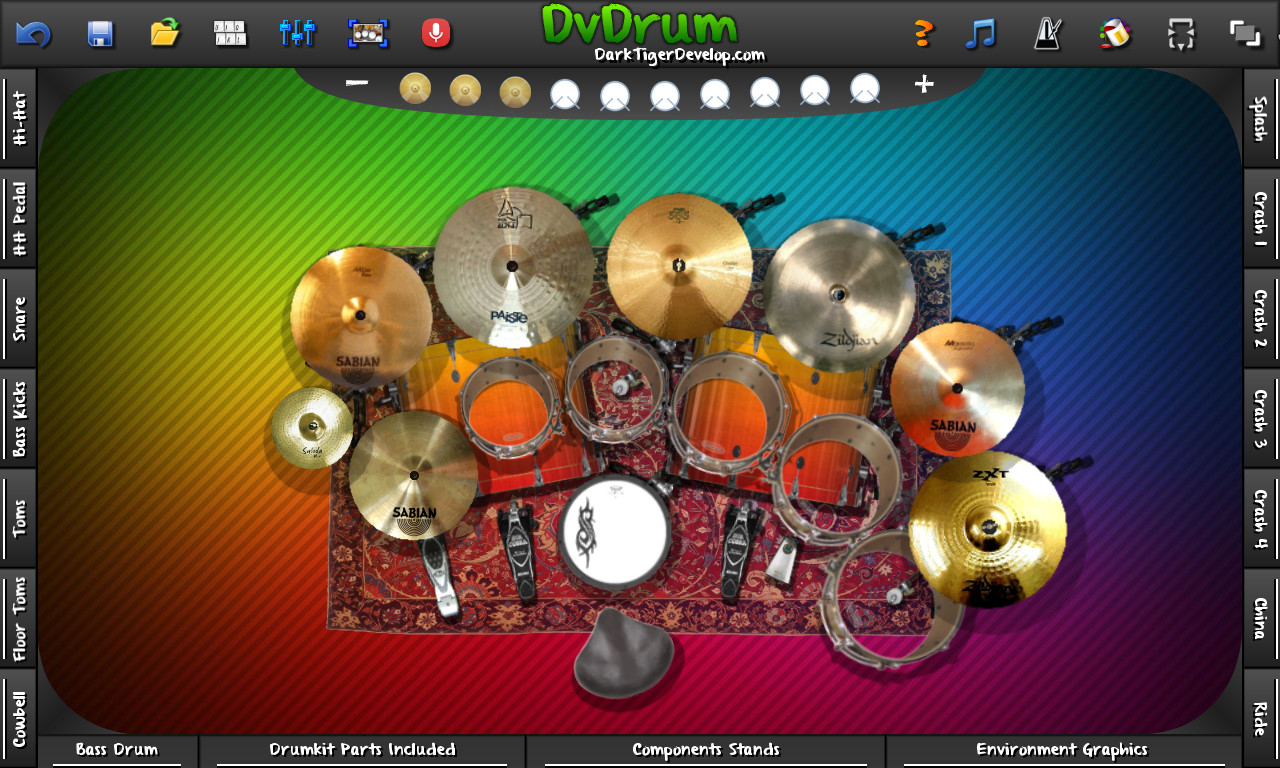Hit the Paiste cymbal
This screenshot has height=768, width=1280.
tap(512, 267)
